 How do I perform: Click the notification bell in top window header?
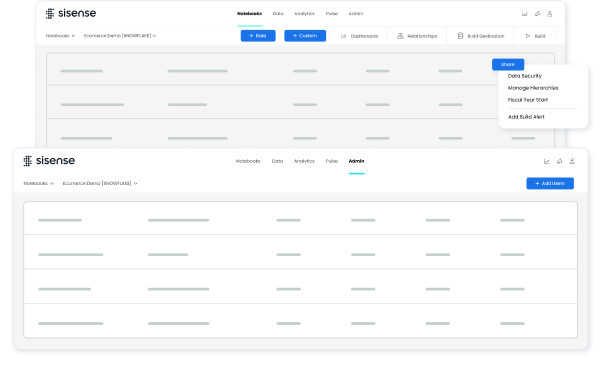coord(537,14)
